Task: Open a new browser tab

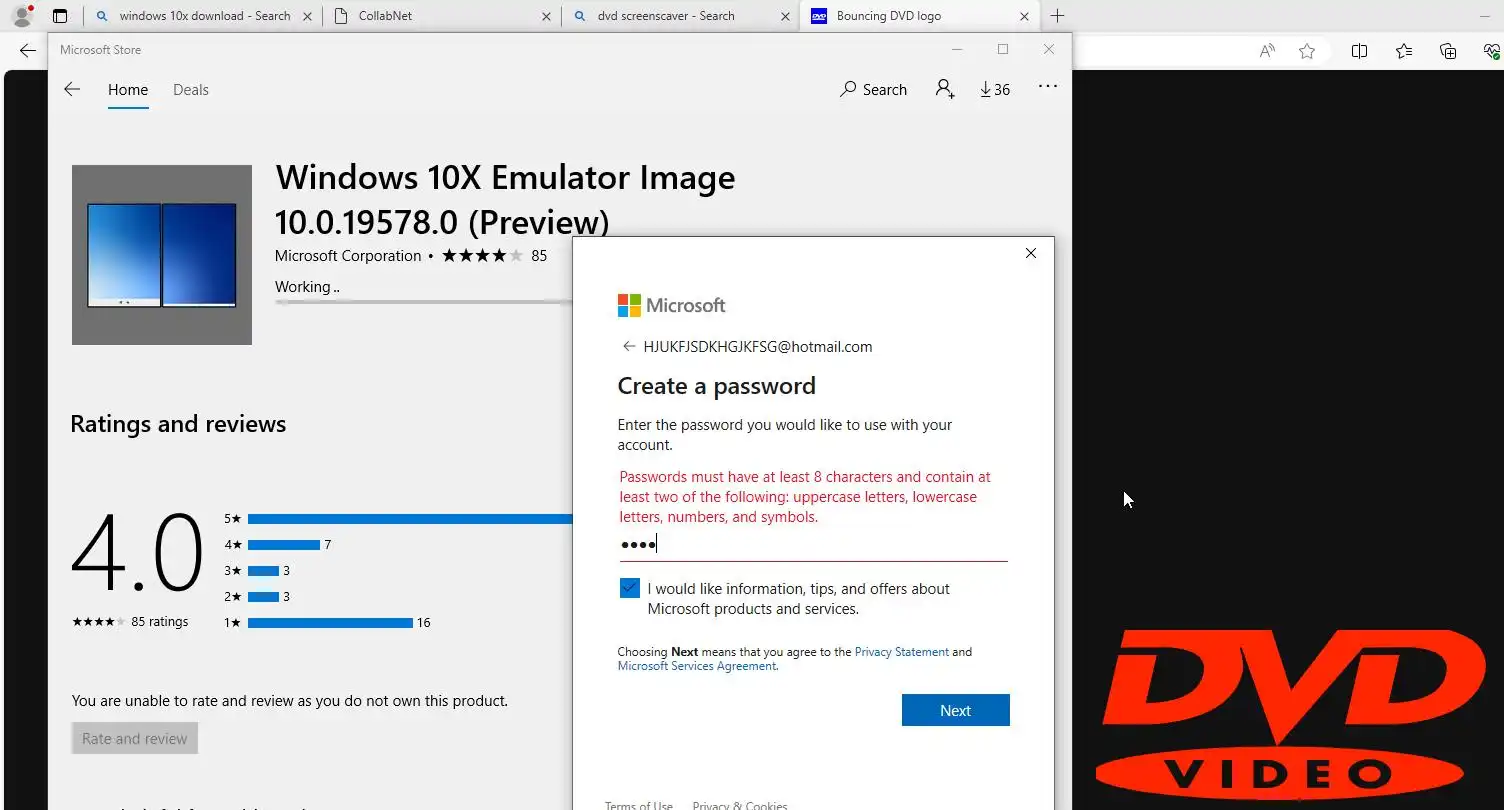Action: coord(1057,16)
